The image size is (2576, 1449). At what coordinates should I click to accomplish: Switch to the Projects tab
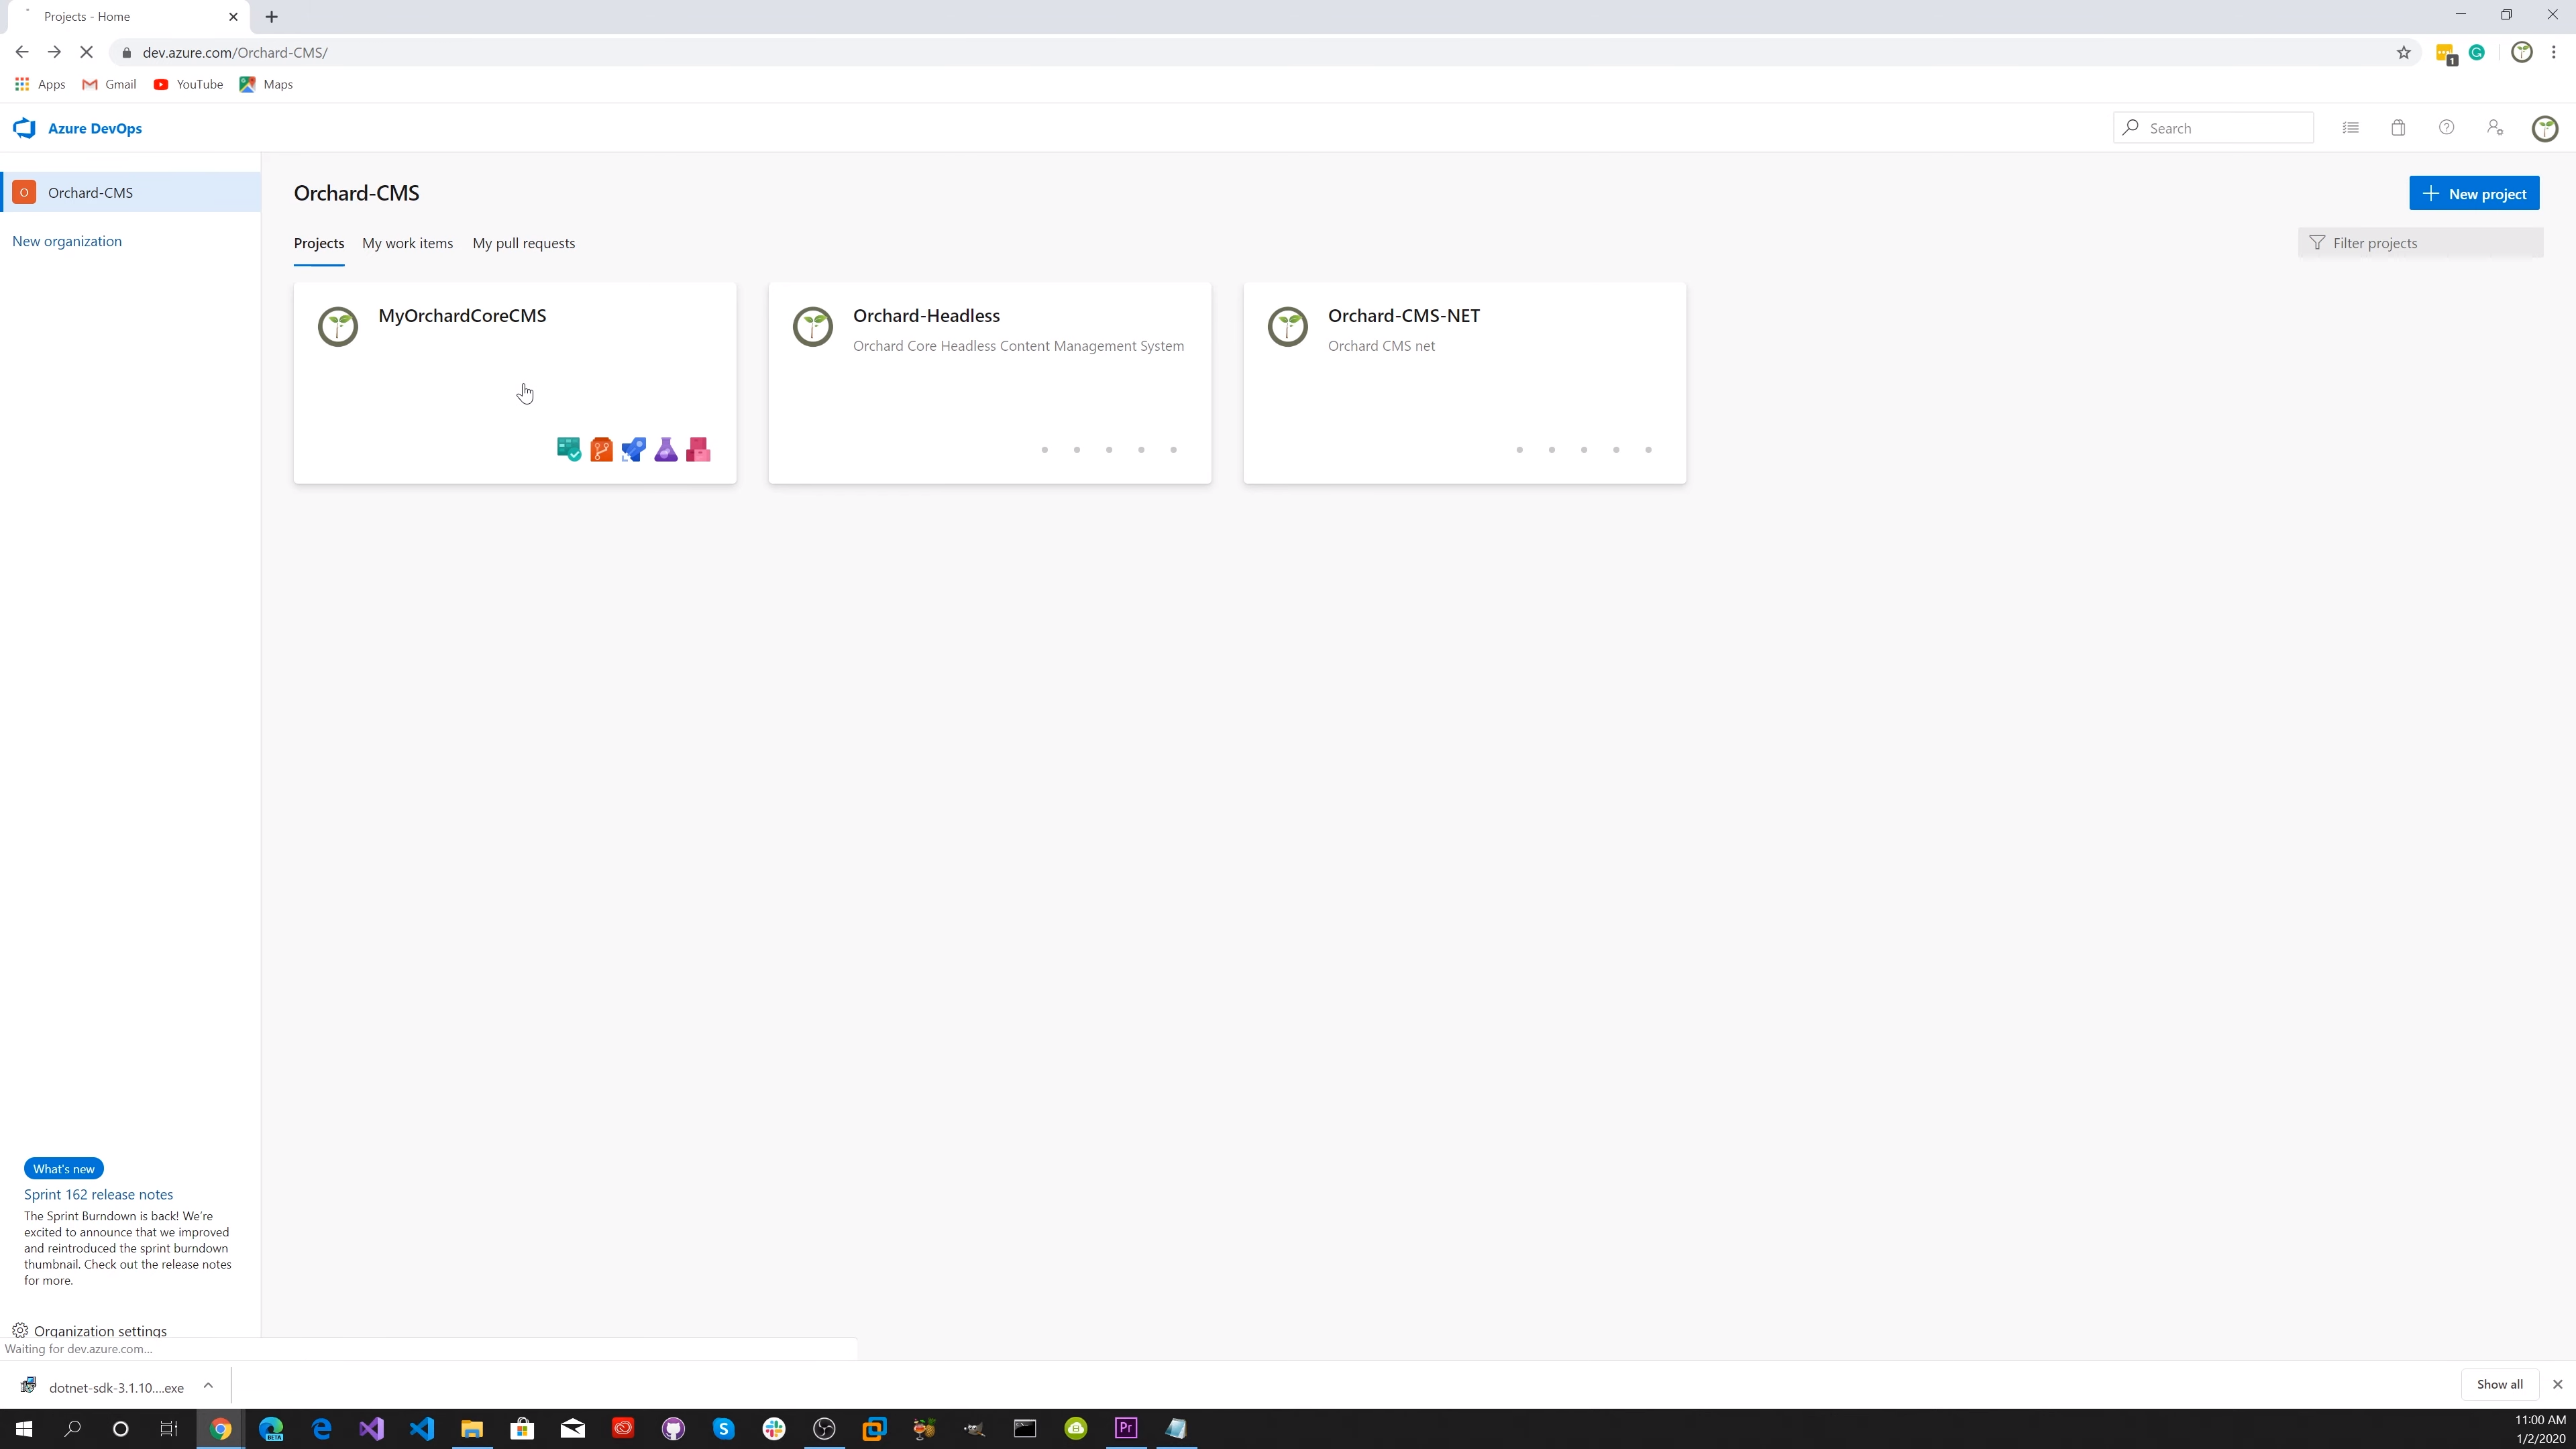pos(319,243)
